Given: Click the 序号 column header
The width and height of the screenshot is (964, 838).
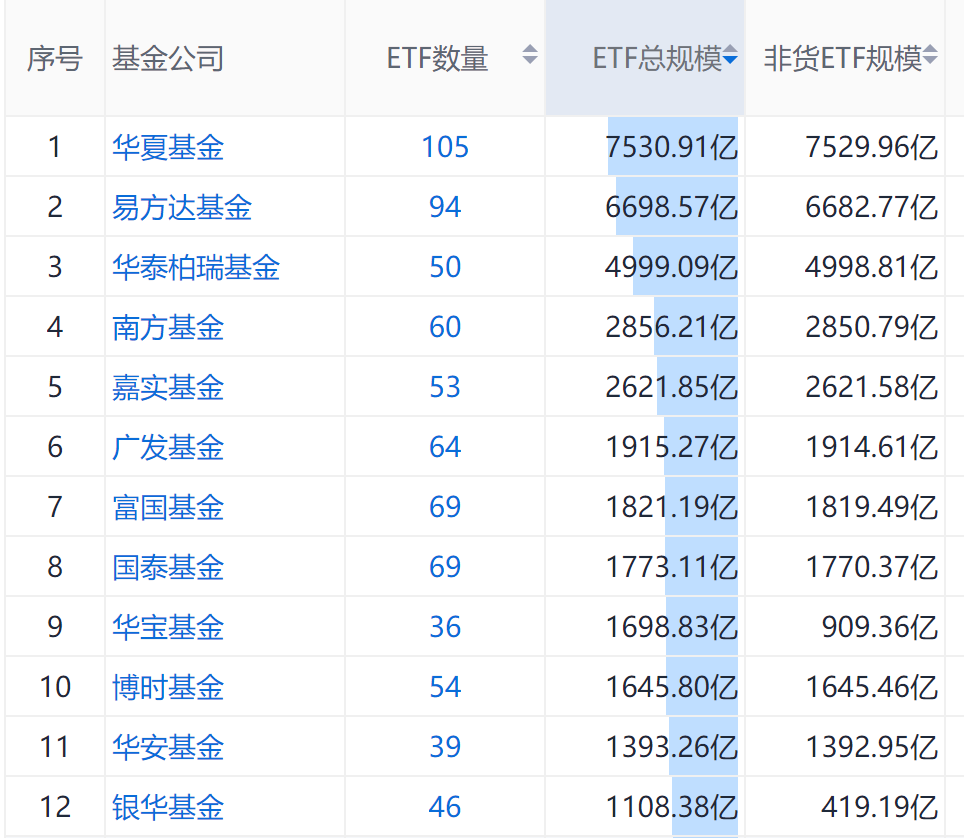Looking at the screenshot, I should click(x=55, y=58).
